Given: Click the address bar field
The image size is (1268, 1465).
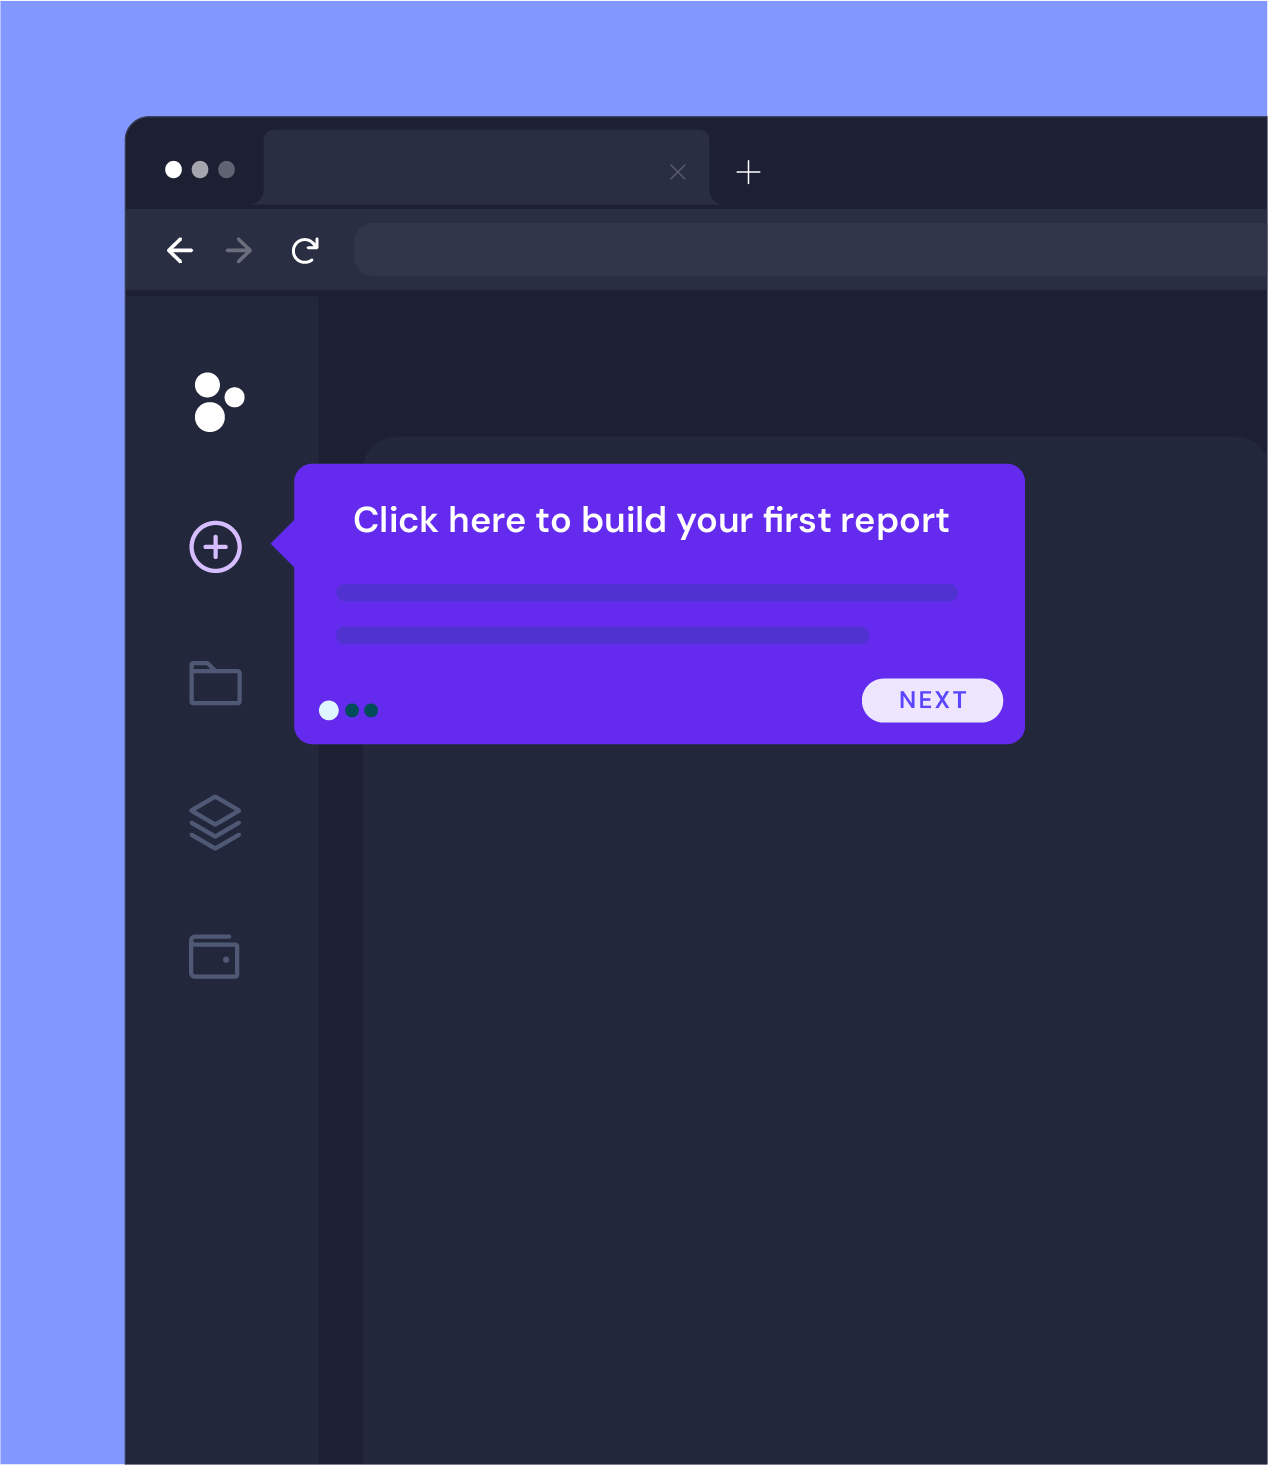Looking at the screenshot, I should pyautogui.click(x=811, y=249).
